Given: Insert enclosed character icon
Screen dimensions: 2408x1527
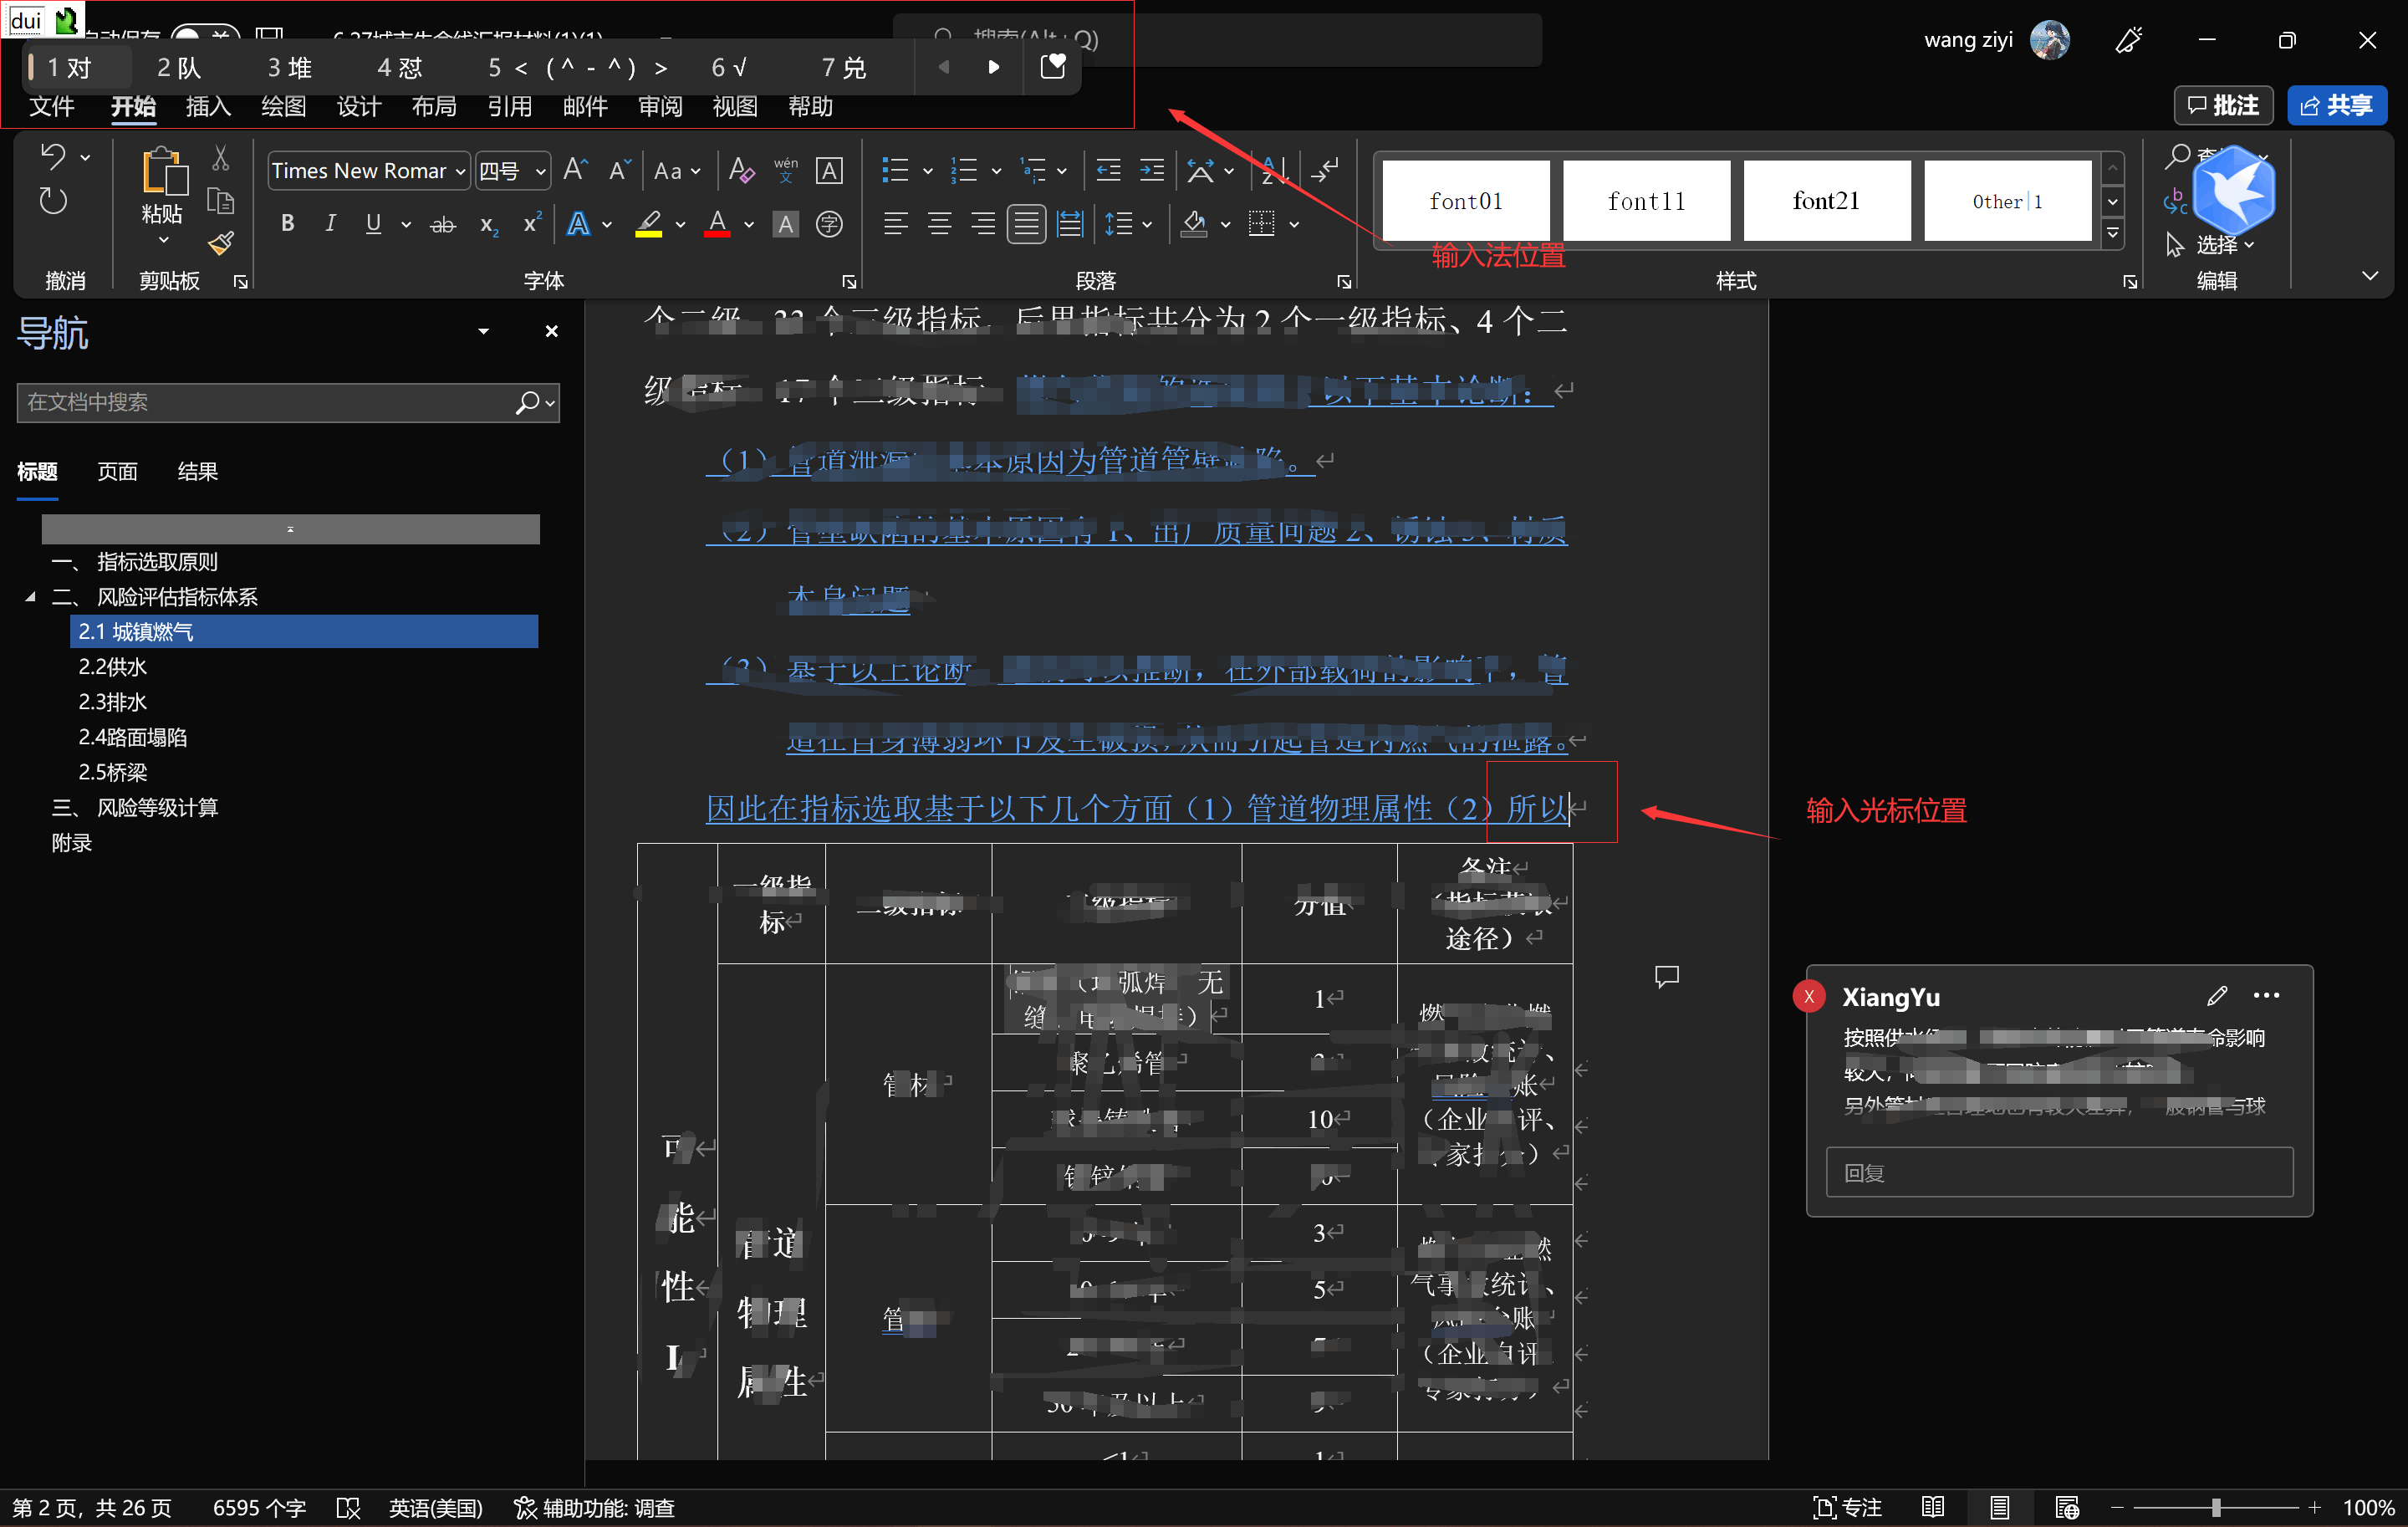Looking at the screenshot, I should click(829, 224).
